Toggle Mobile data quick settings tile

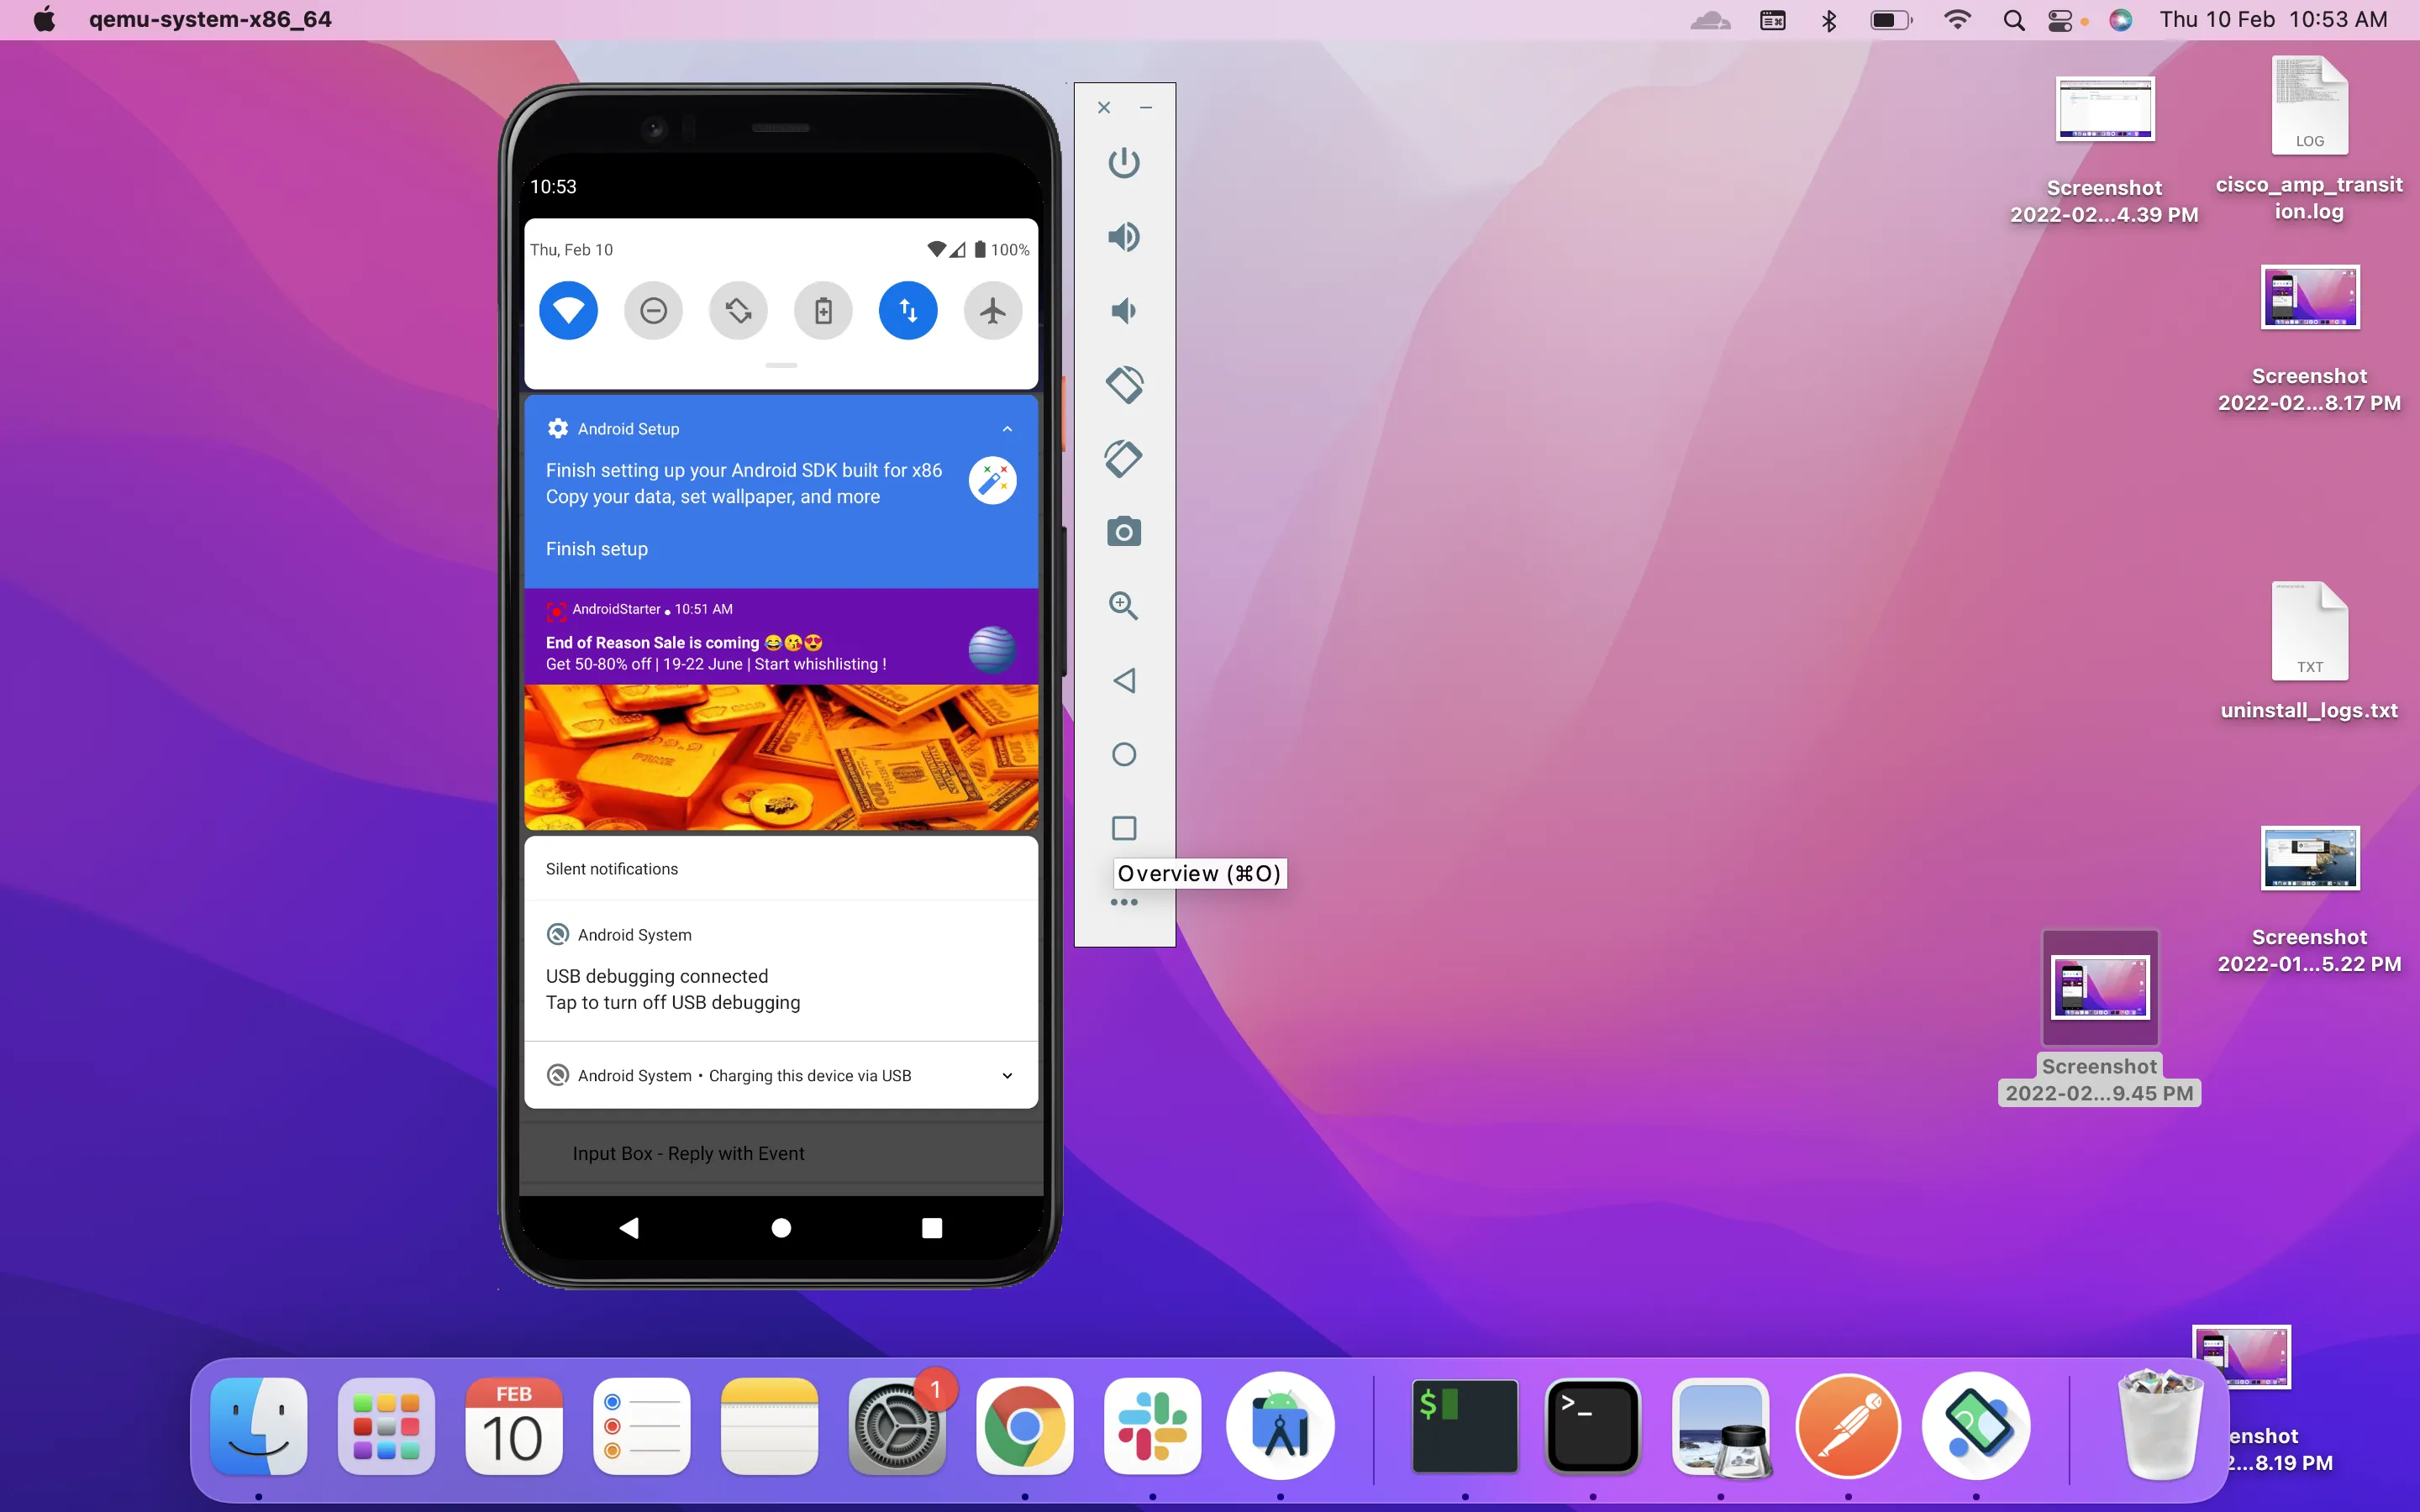point(908,311)
